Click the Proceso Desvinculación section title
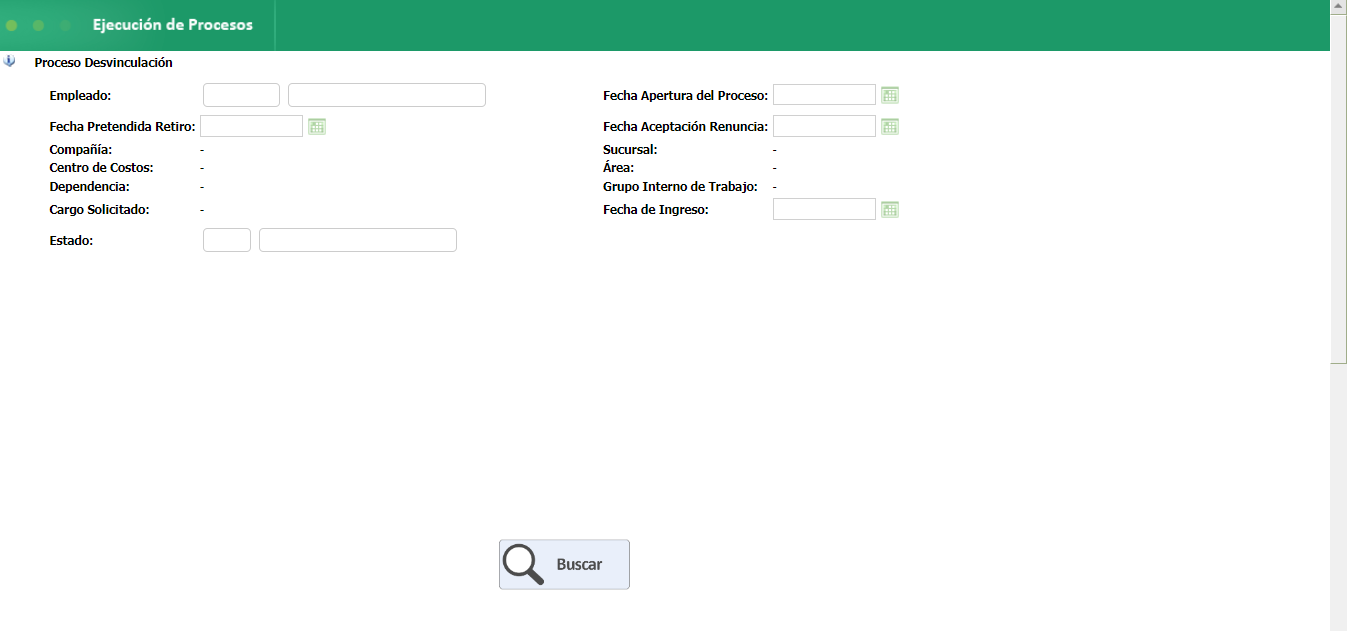The width and height of the screenshot is (1347, 631). click(103, 62)
